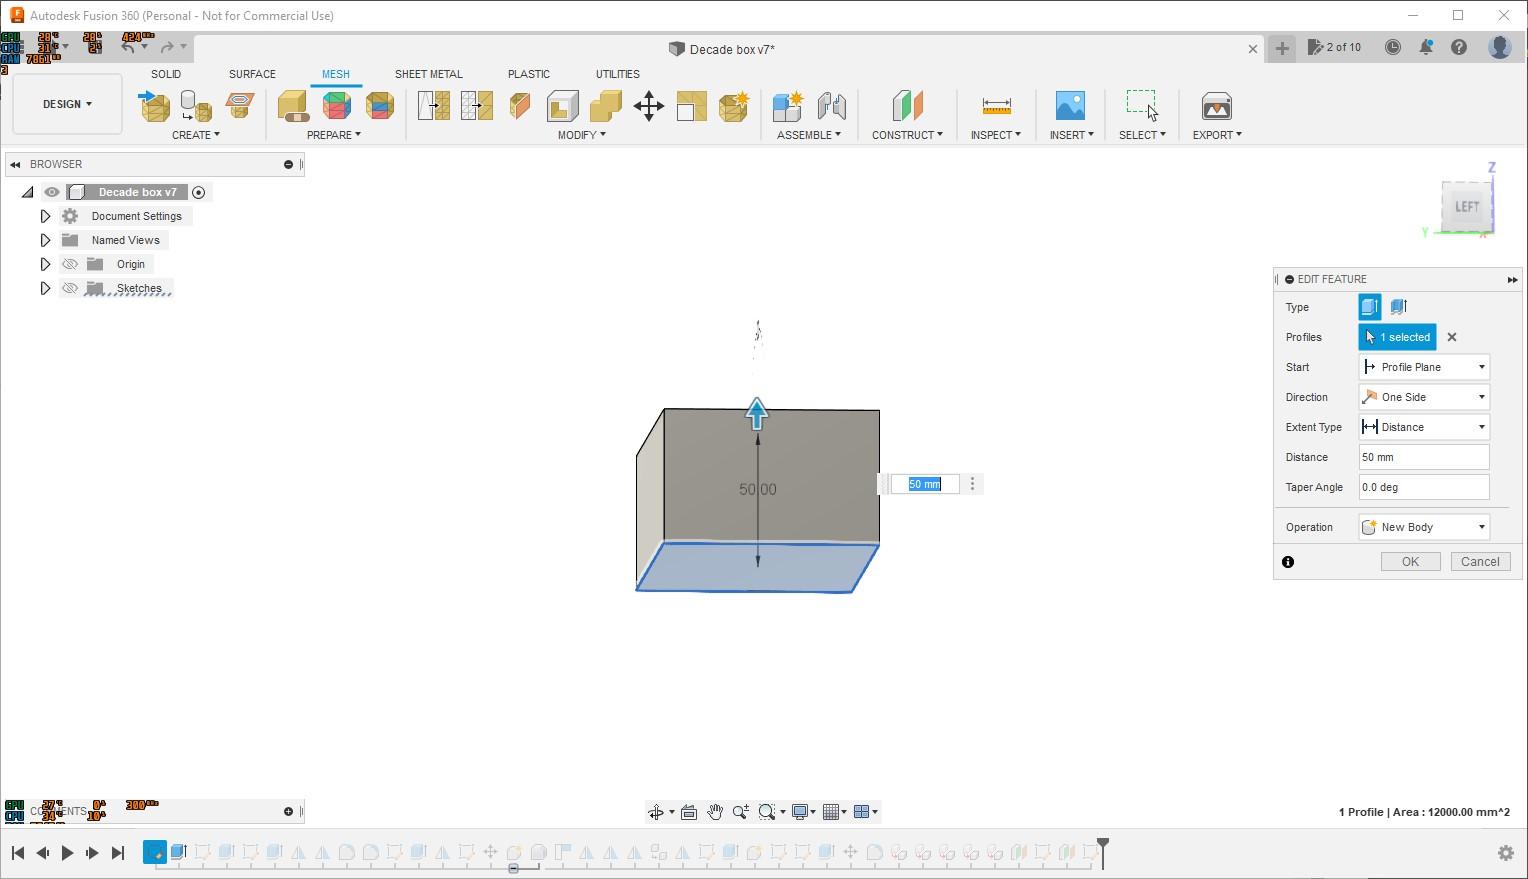1528x879 pixels.
Task: Select the Repair mesh tool
Action: click(x=293, y=106)
